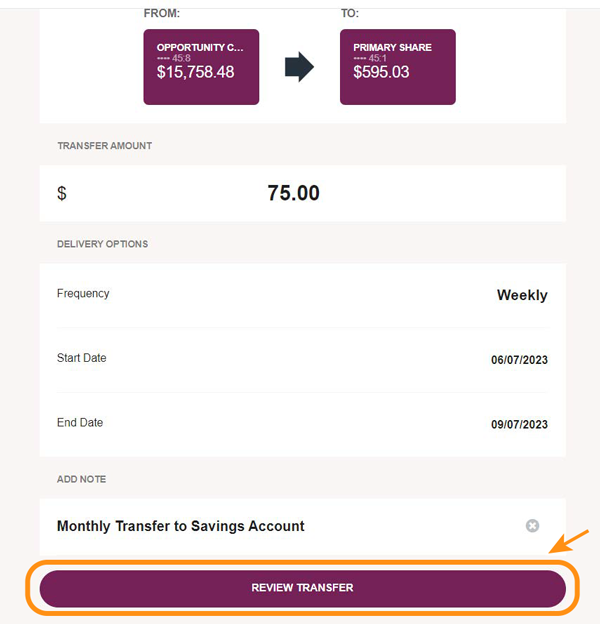This screenshot has height=624, width=600.
Task: Click the dollar sign symbol
Action: [x=62, y=193]
